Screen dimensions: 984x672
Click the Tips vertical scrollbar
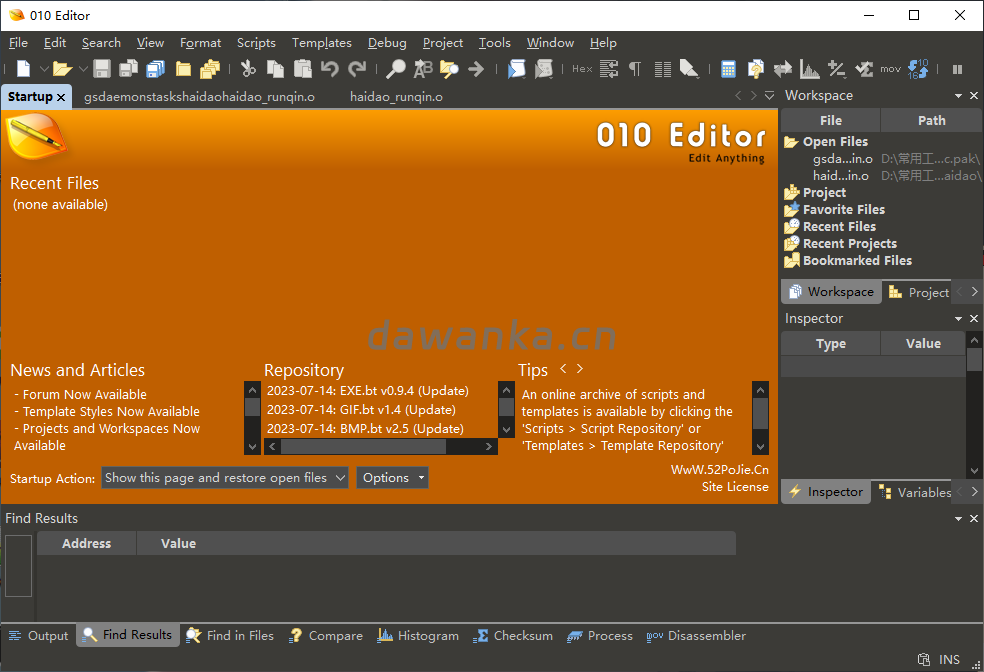pyautogui.click(x=760, y=418)
